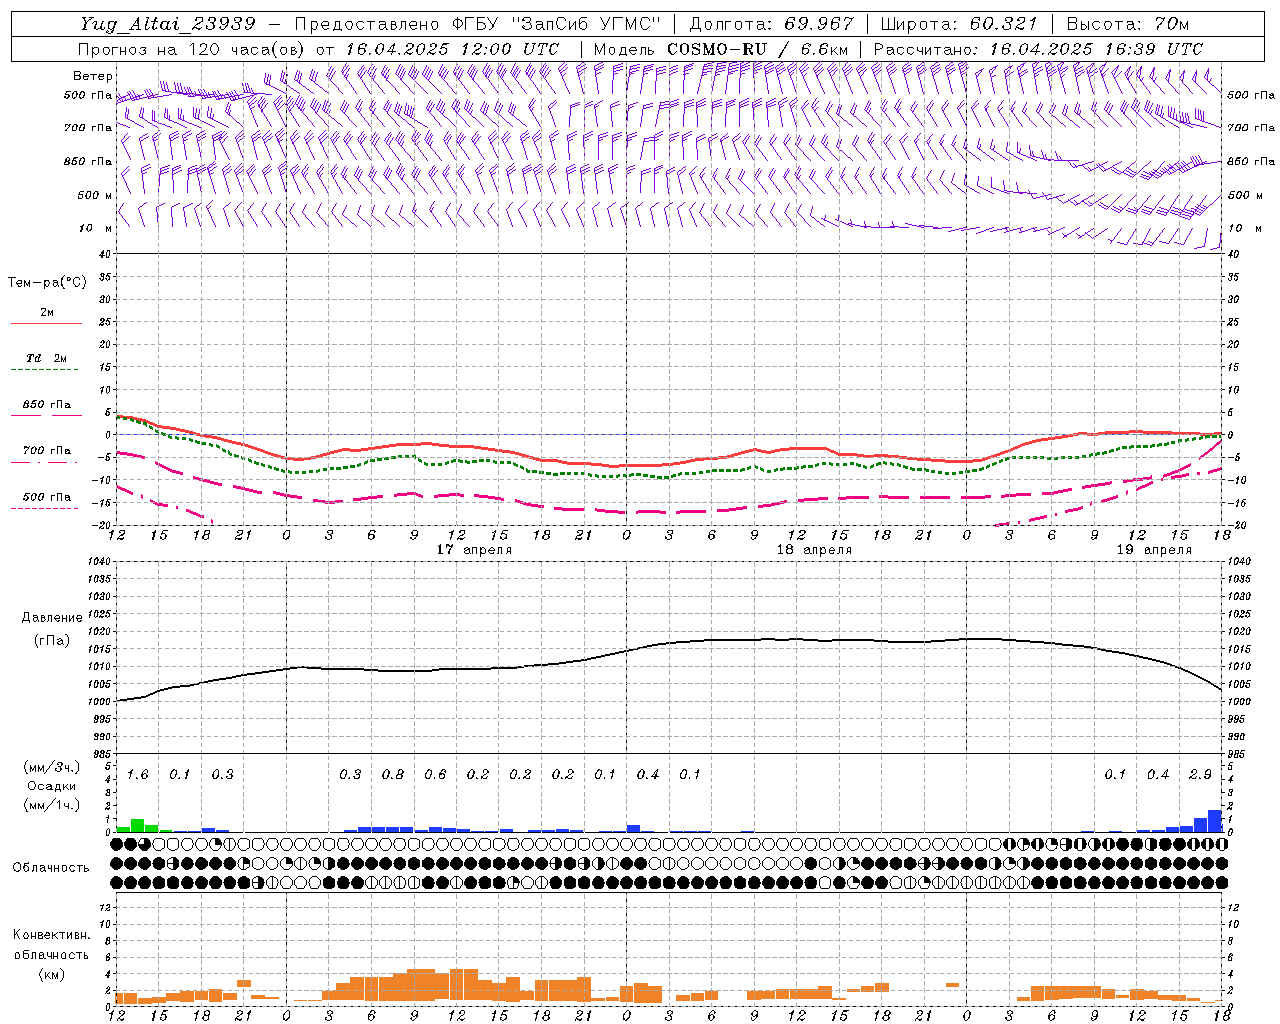The image size is (1280, 1024).
Task: Click the "Облачность" cloud cover label
Action: coord(51,867)
